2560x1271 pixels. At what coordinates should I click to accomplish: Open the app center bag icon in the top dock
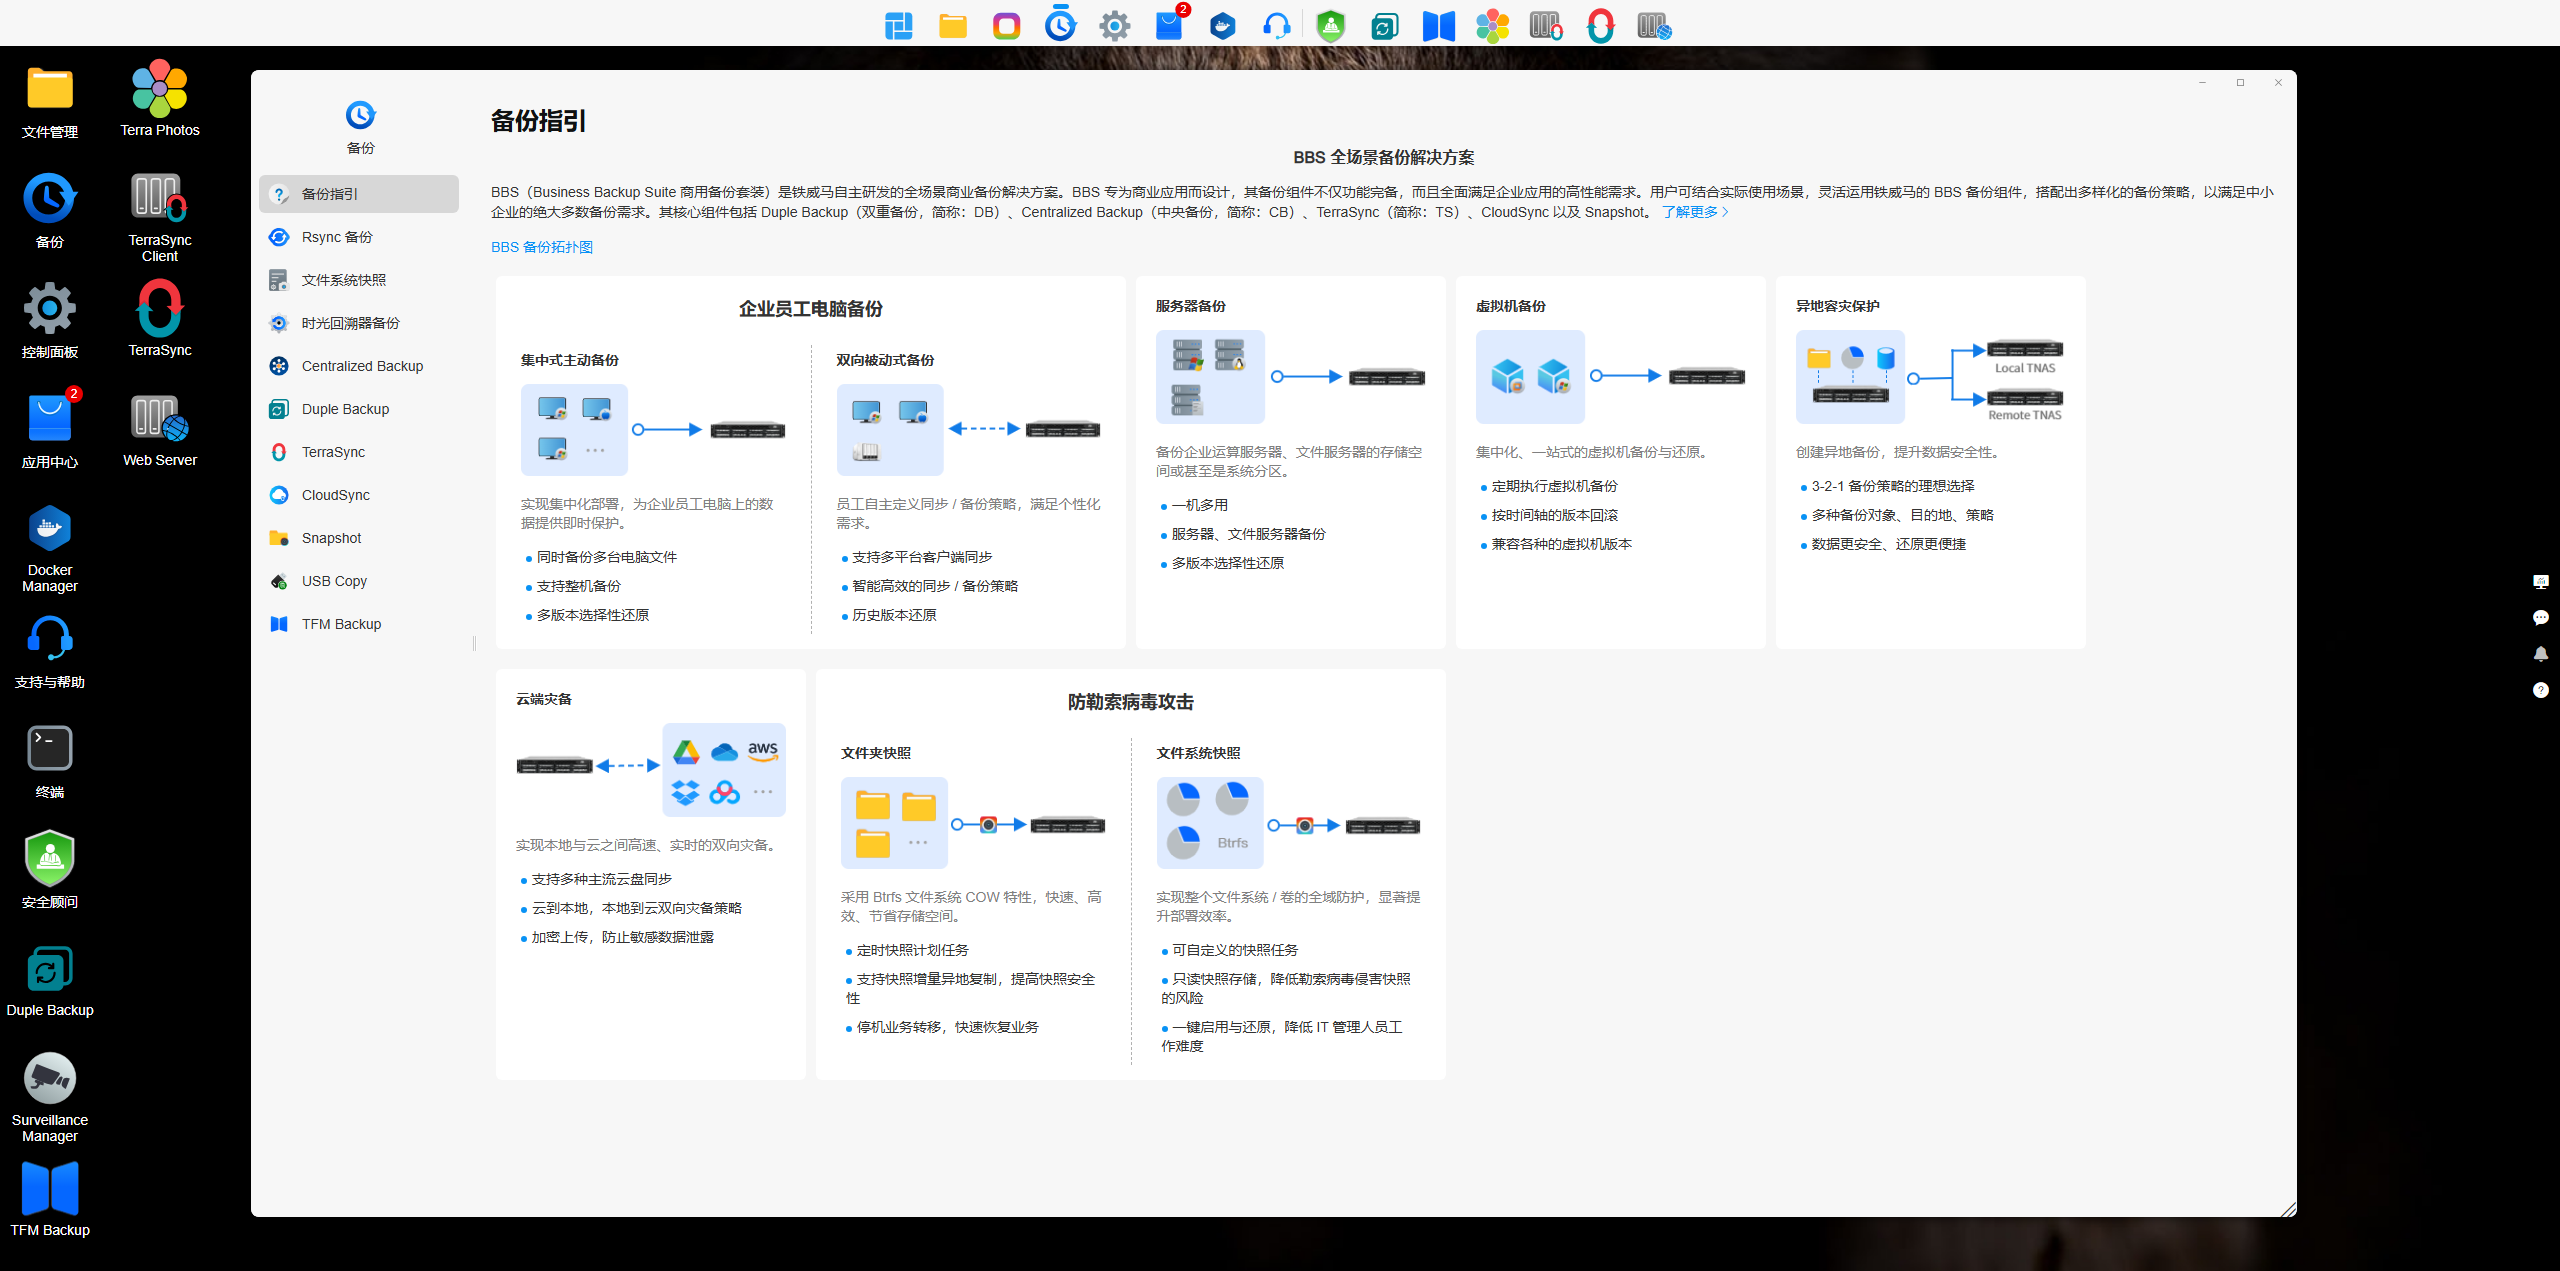[1168, 25]
